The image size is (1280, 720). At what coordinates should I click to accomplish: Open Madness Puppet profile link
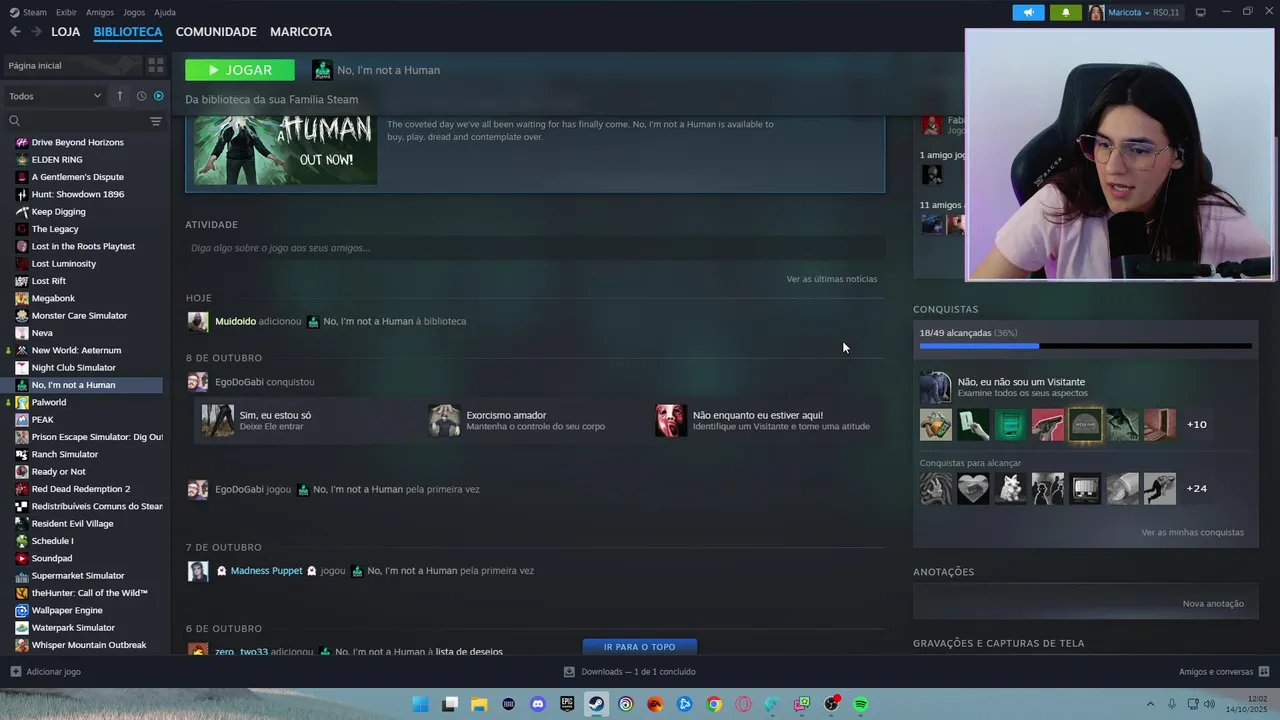(x=266, y=571)
